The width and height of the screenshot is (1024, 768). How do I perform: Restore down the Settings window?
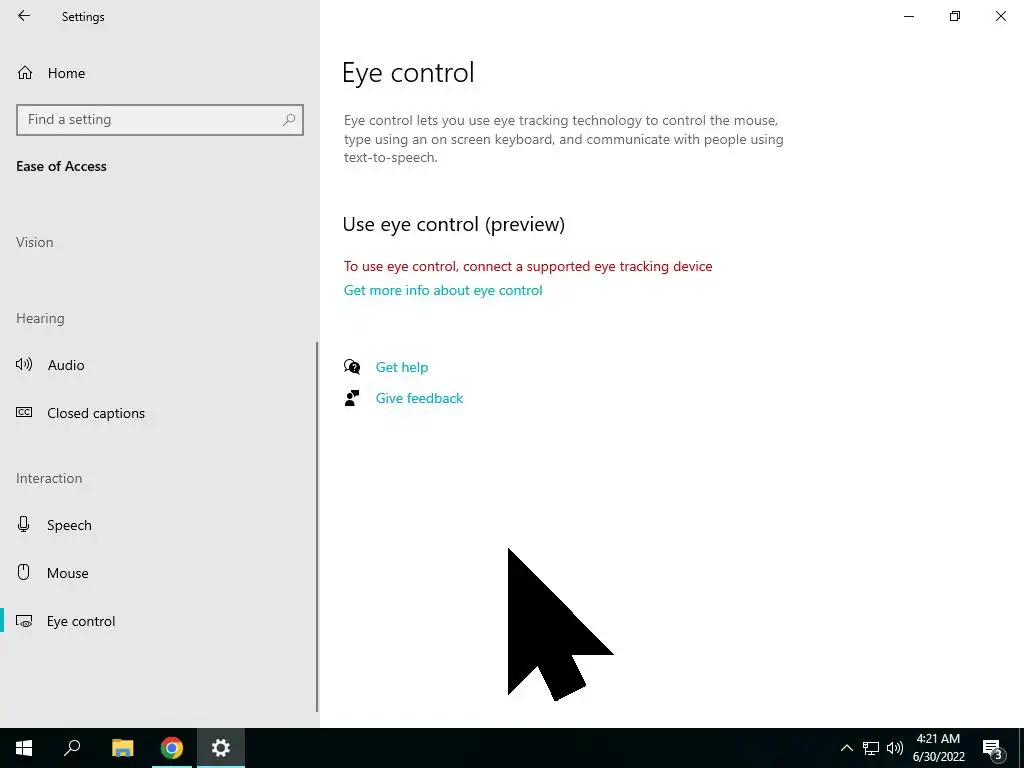tap(955, 16)
